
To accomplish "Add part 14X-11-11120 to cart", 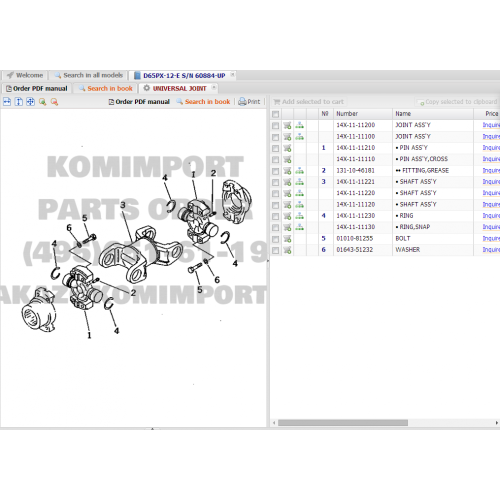I will pyautogui.click(x=287, y=205).
